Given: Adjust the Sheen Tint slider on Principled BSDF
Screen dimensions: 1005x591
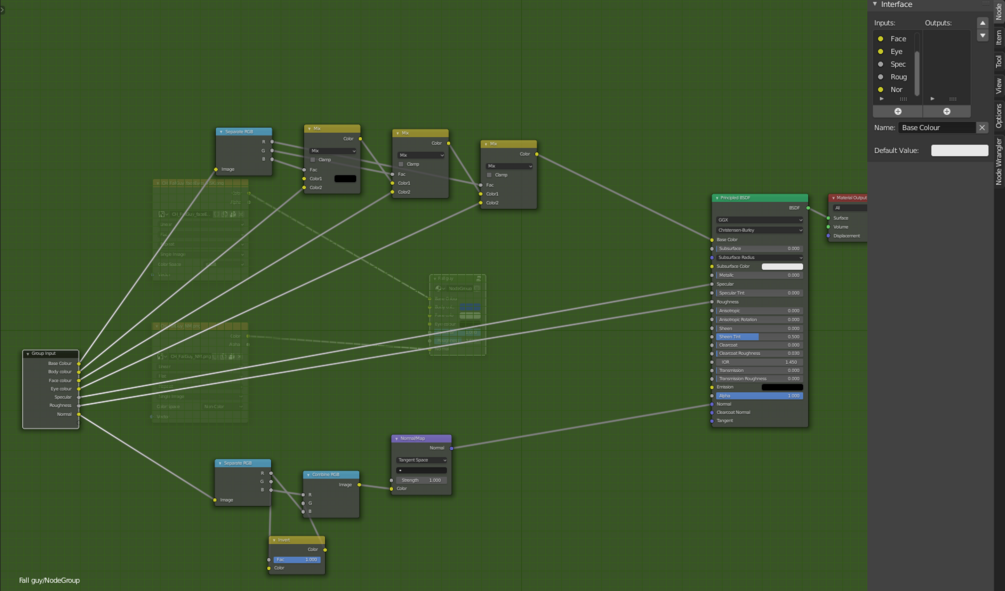Looking at the screenshot, I should pos(760,337).
